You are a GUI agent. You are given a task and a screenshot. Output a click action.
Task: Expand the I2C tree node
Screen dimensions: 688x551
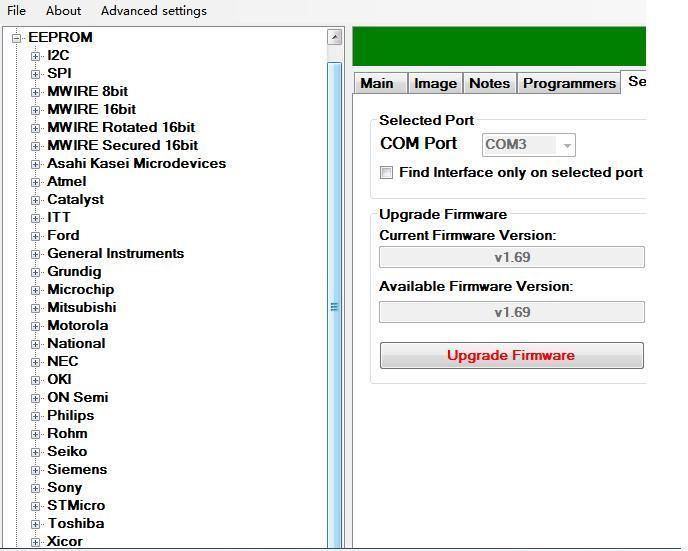(x=36, y=56)
